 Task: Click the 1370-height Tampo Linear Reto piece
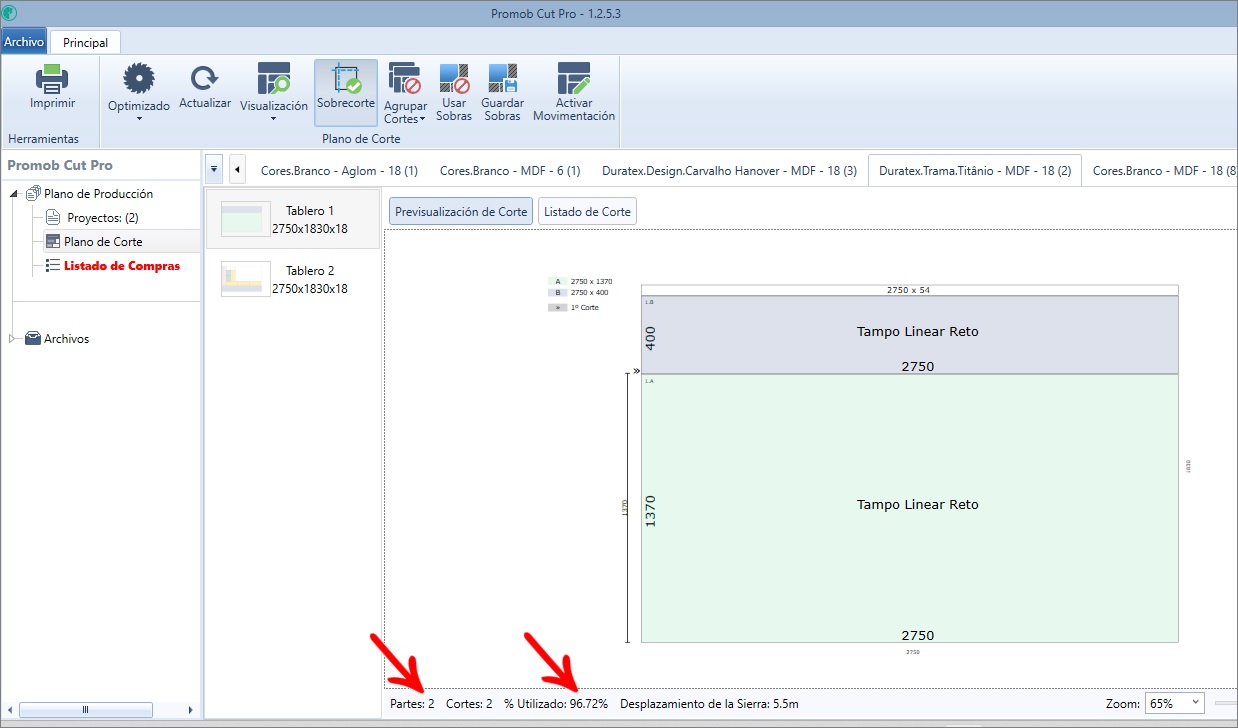(910, 508)
